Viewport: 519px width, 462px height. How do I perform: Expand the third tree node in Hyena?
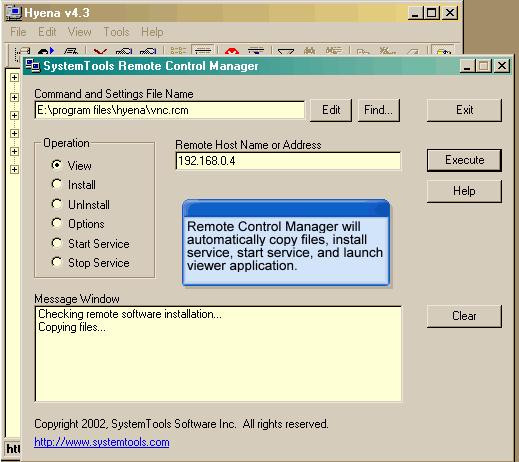tap(14, 116)
